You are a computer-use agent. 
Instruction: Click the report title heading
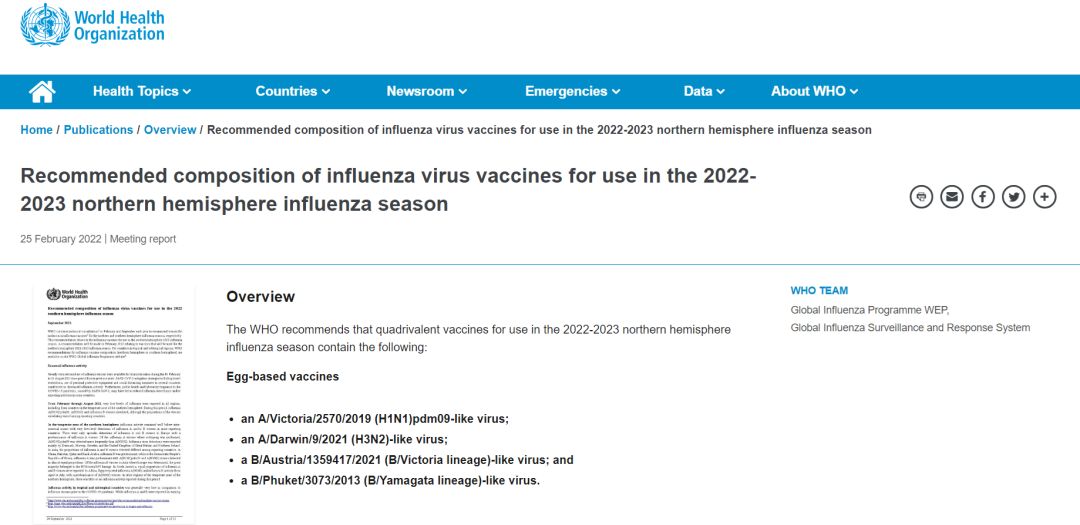pos(388,190)
